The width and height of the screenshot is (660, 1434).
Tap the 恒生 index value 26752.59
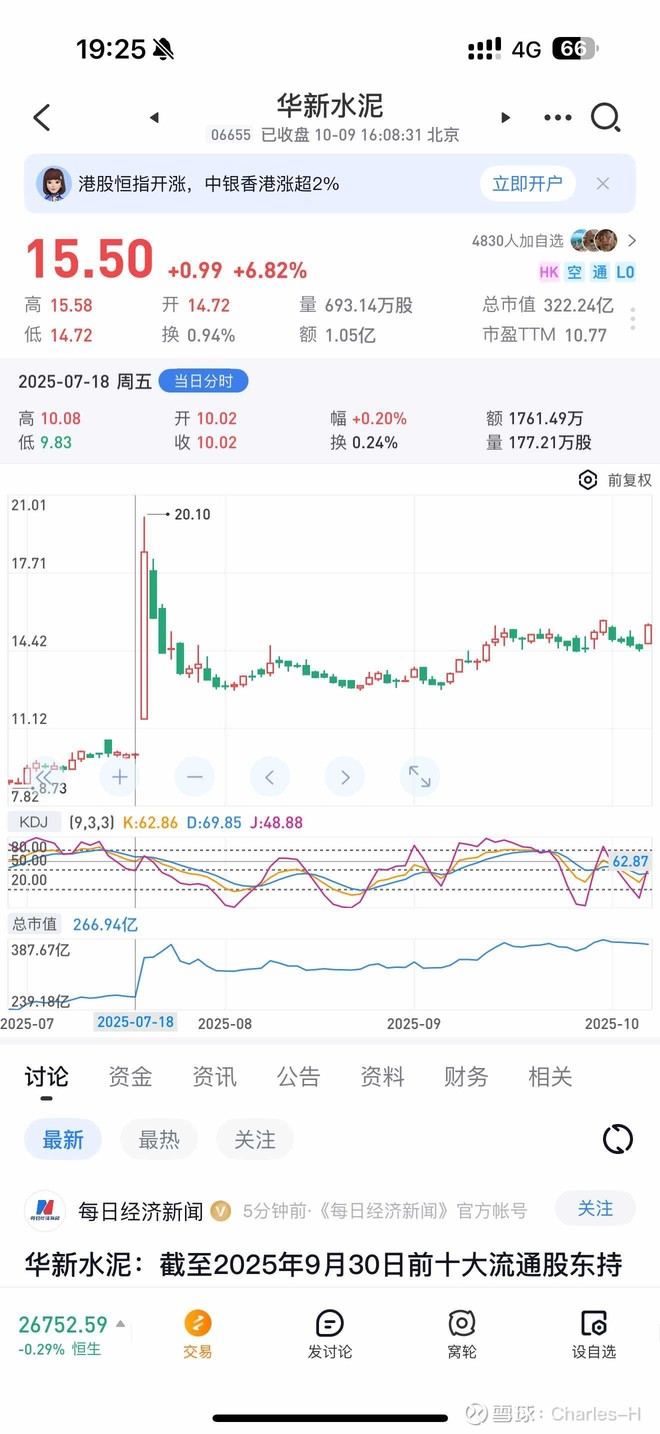pos(63,1325)
